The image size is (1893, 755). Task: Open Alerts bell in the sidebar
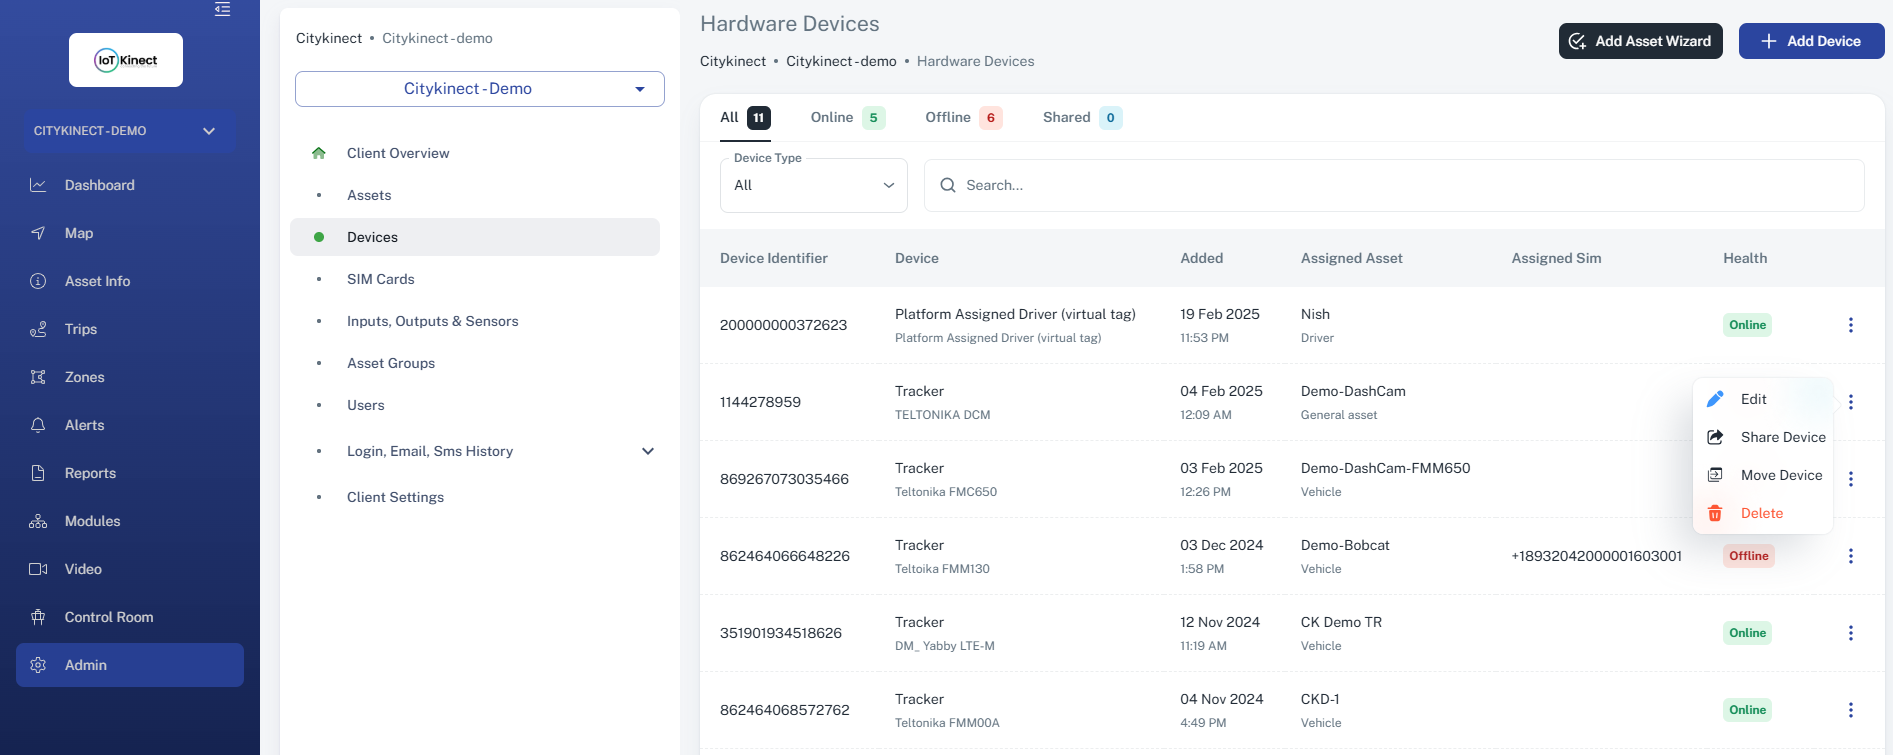38,425
